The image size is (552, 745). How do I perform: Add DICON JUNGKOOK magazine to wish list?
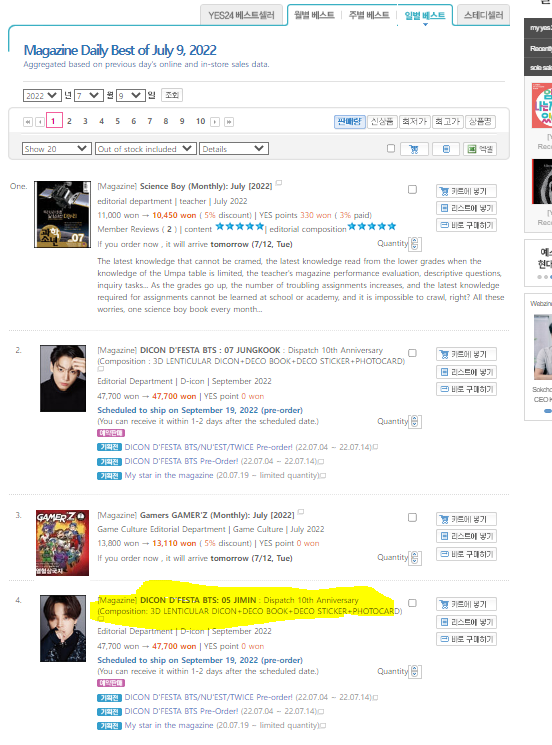pyautogui.click(x=466, y=372)
